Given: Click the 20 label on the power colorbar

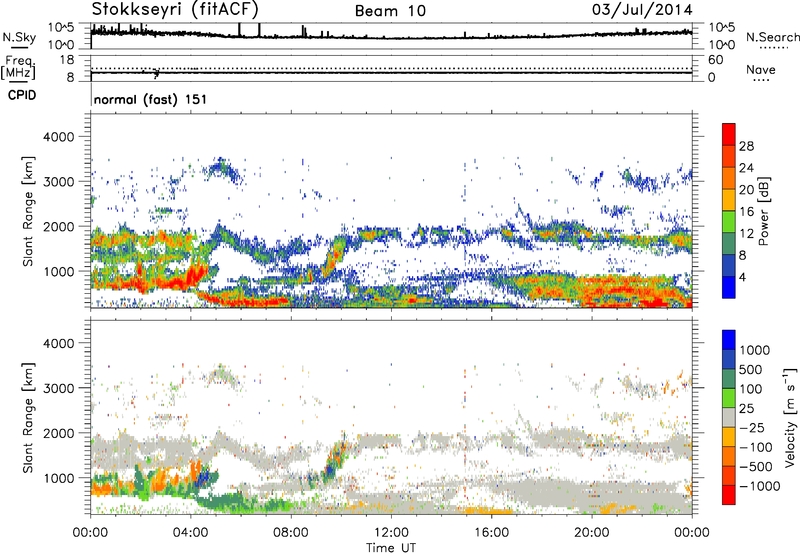Looking at the screenshot, I should click(x=746, y=190).
